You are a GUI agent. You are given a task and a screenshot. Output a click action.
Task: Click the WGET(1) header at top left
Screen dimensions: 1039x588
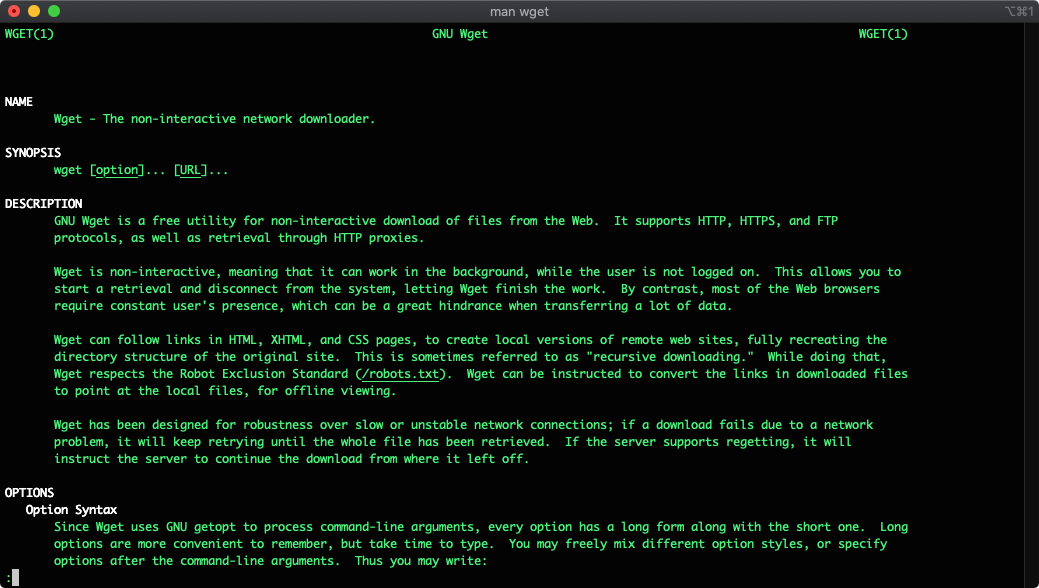pos(29,34)
